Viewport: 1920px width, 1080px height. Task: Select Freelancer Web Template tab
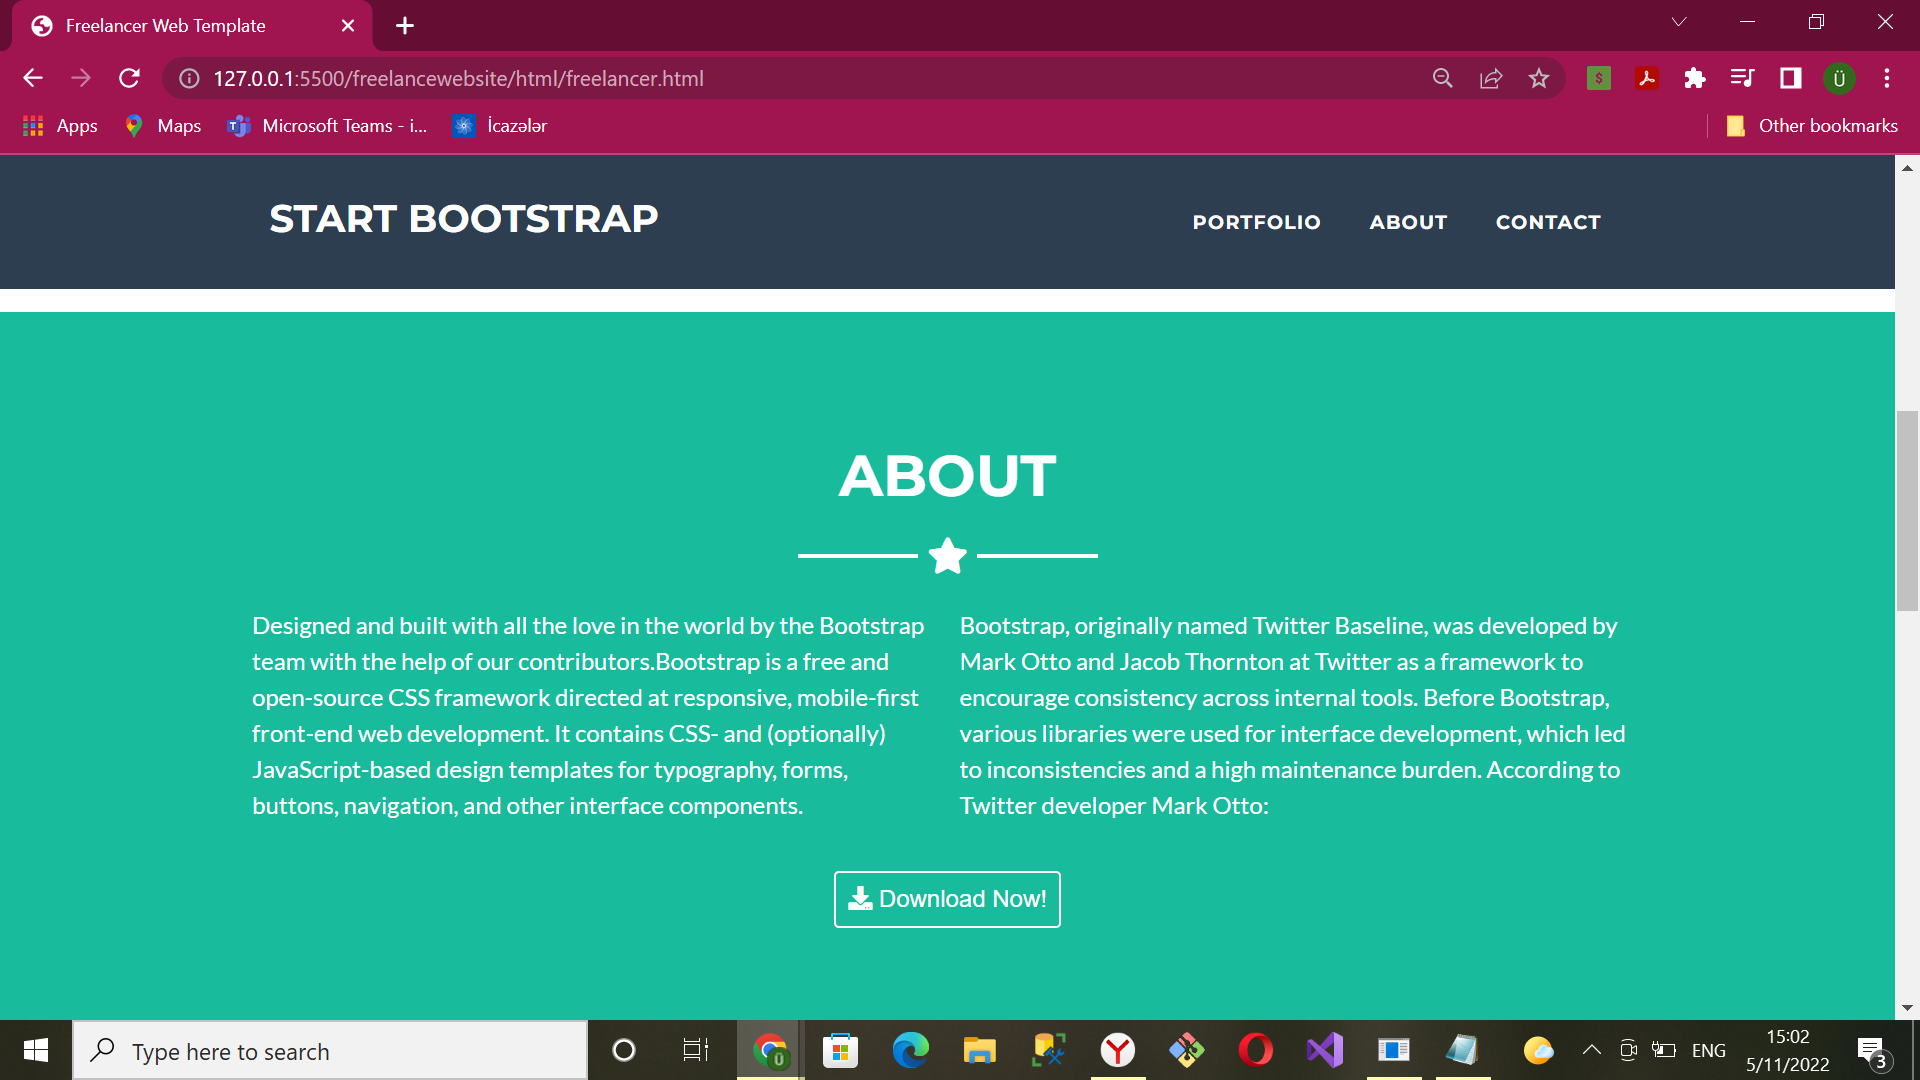click(x=192, y=26)
